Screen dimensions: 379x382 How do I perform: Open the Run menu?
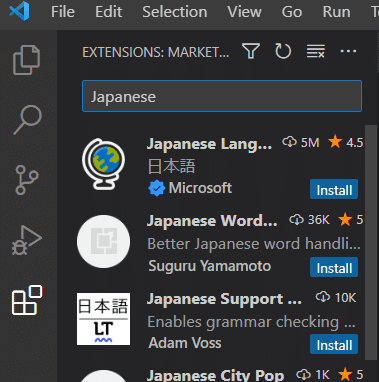336,12
